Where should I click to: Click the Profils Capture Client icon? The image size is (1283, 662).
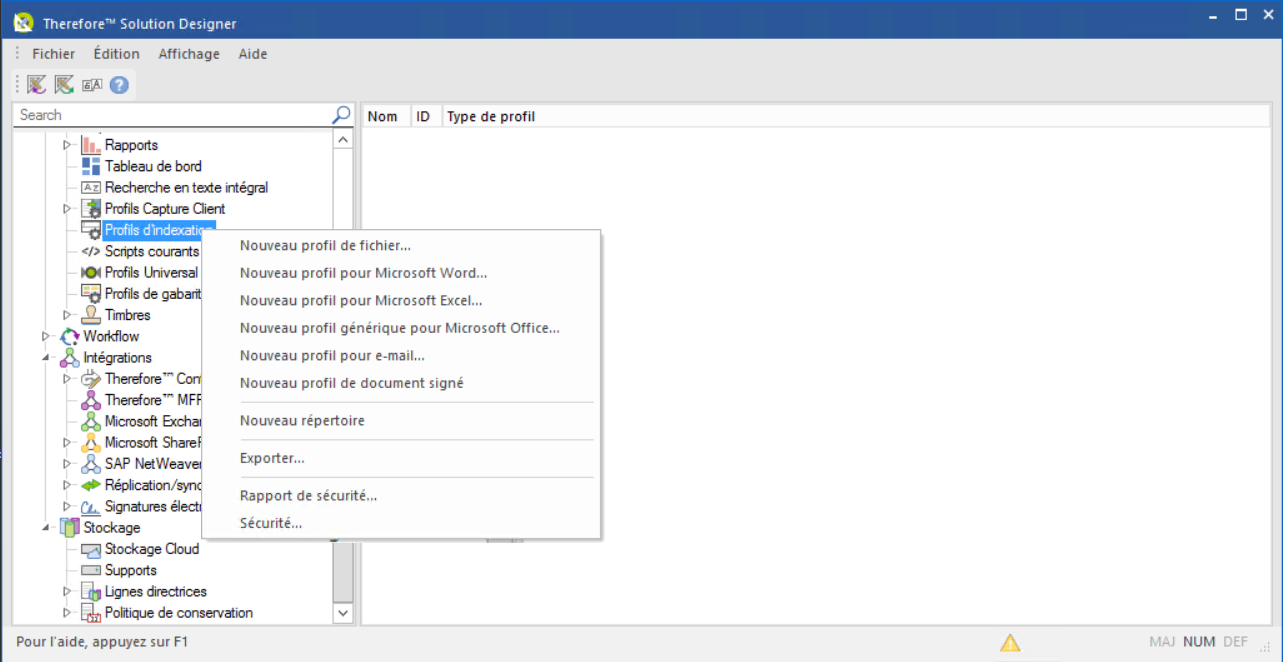[x=91, y=209]
